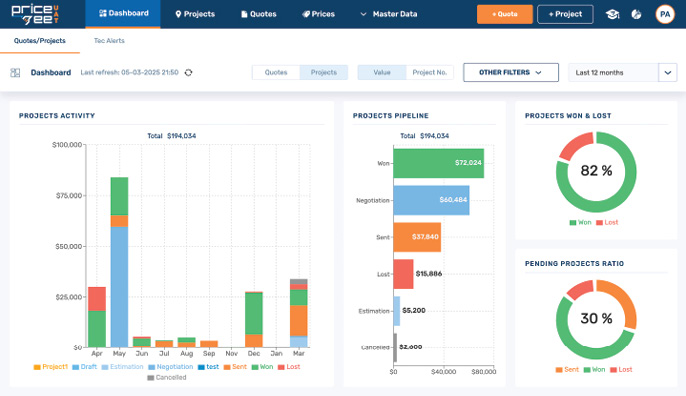Toggle Sent legend under Pending Projects Ratio

pyautogui.click(x=567, y=369)
